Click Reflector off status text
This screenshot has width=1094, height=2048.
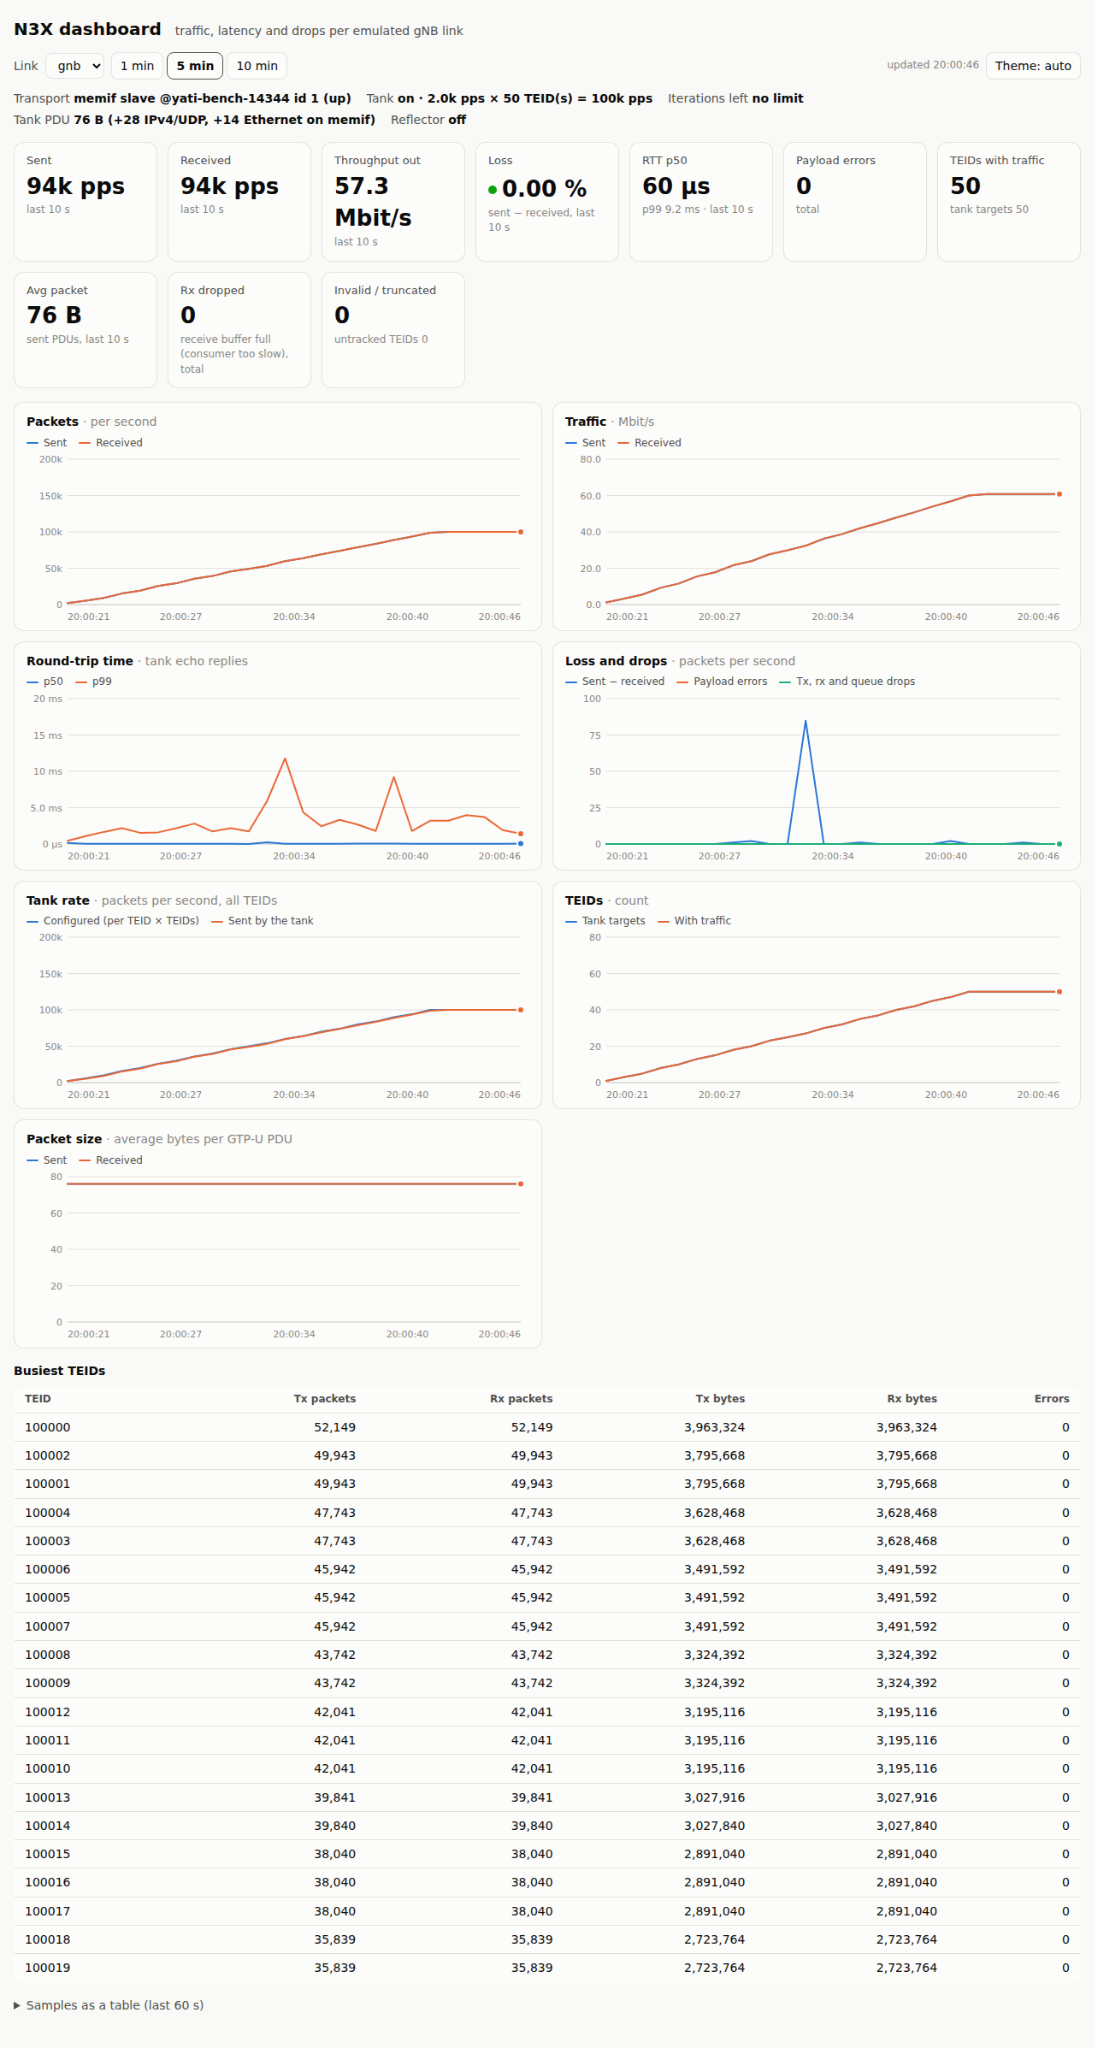(x=428, y=120)
